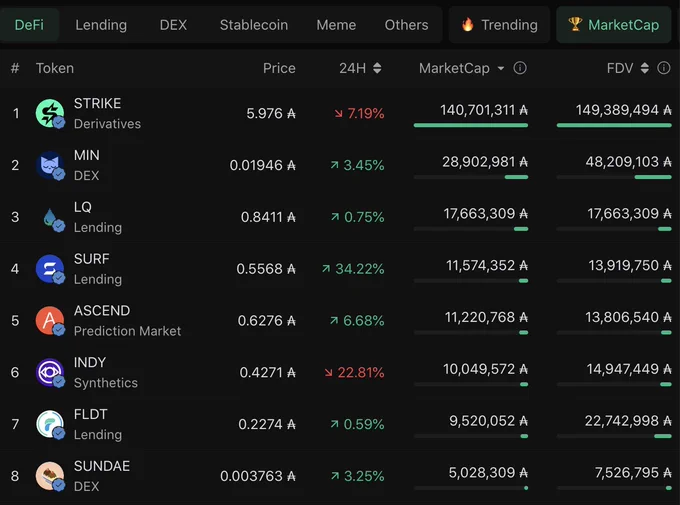
Task: Open the Stablecoin tab
Action: point(254,25)
